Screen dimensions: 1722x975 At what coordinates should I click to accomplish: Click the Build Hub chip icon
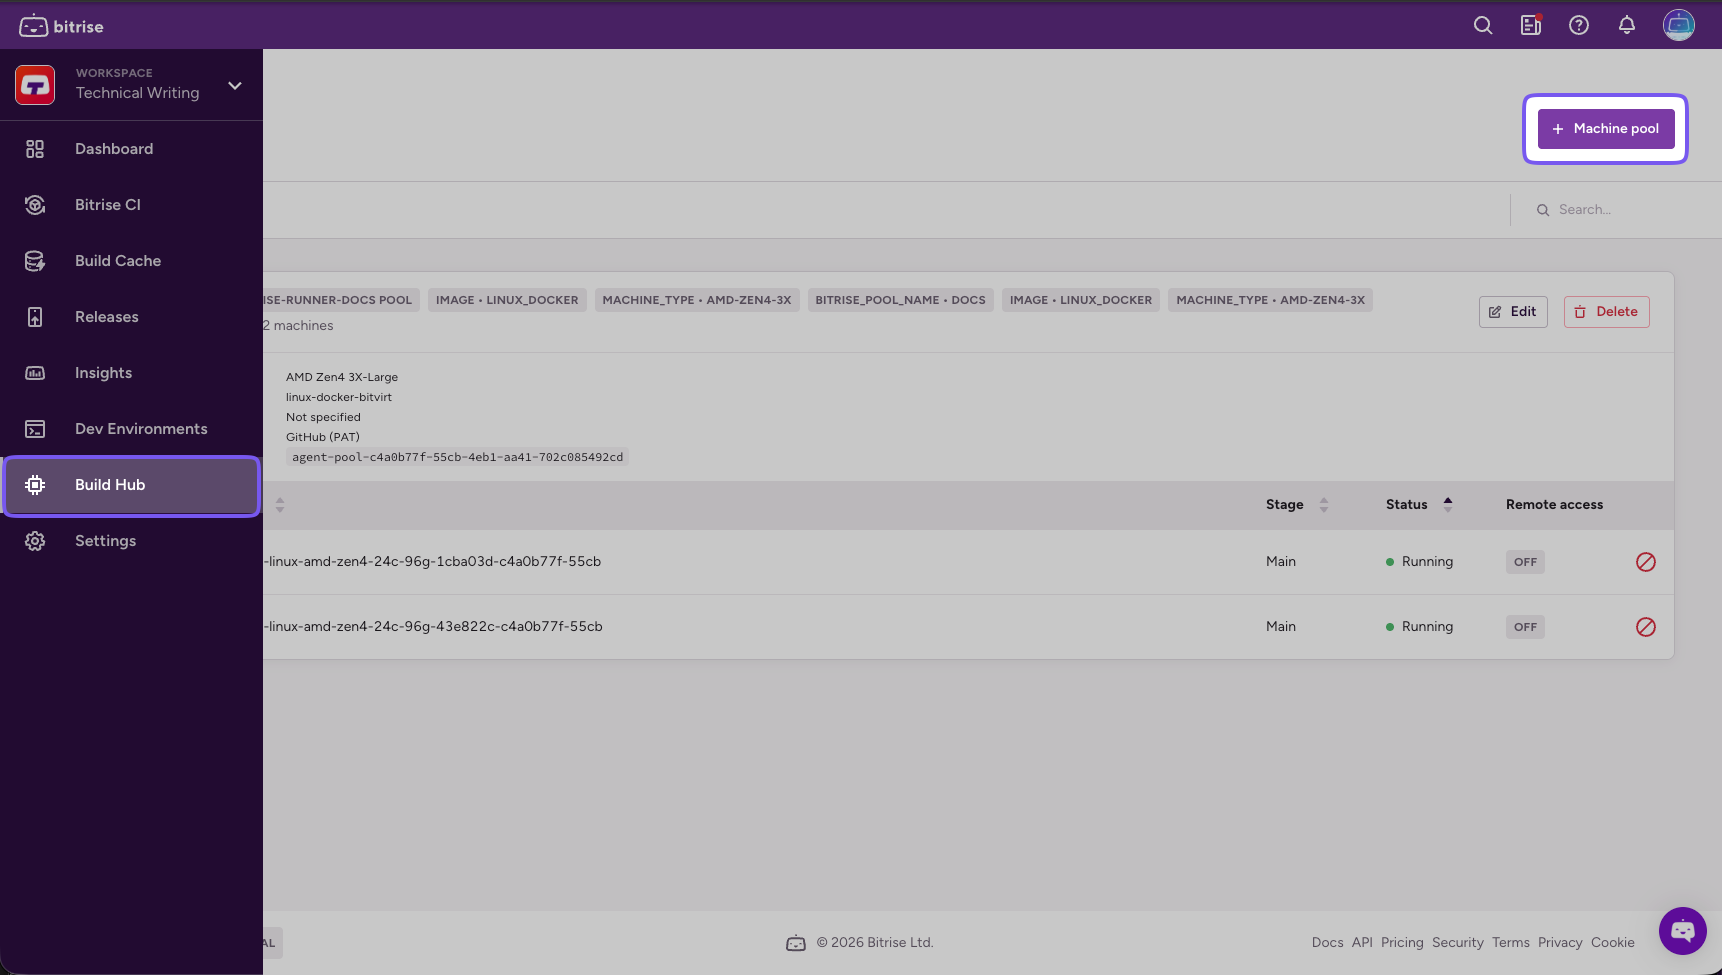[x=35, y=485]
